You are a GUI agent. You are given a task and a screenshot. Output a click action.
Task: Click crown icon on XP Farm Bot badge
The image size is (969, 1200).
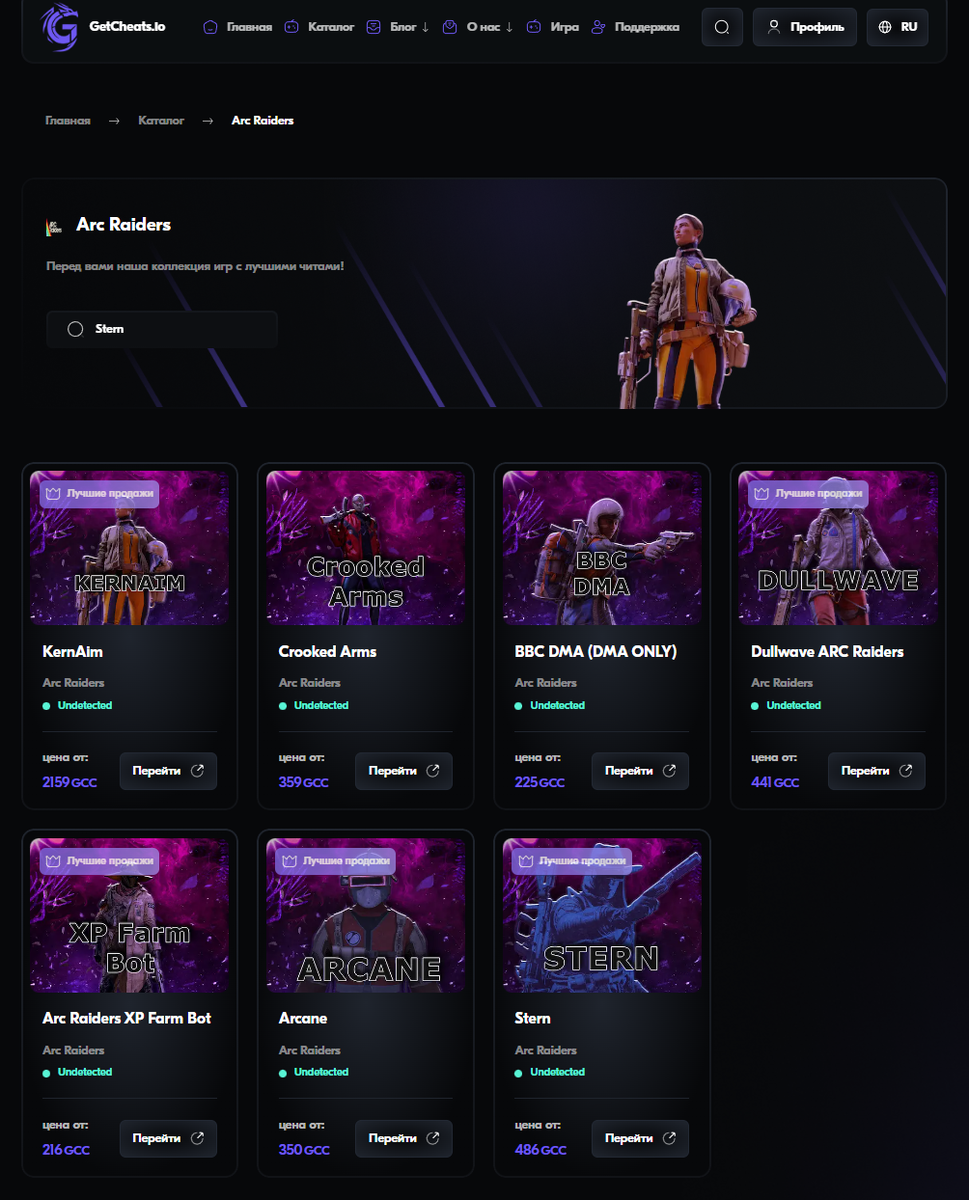(x=54, y=860)
